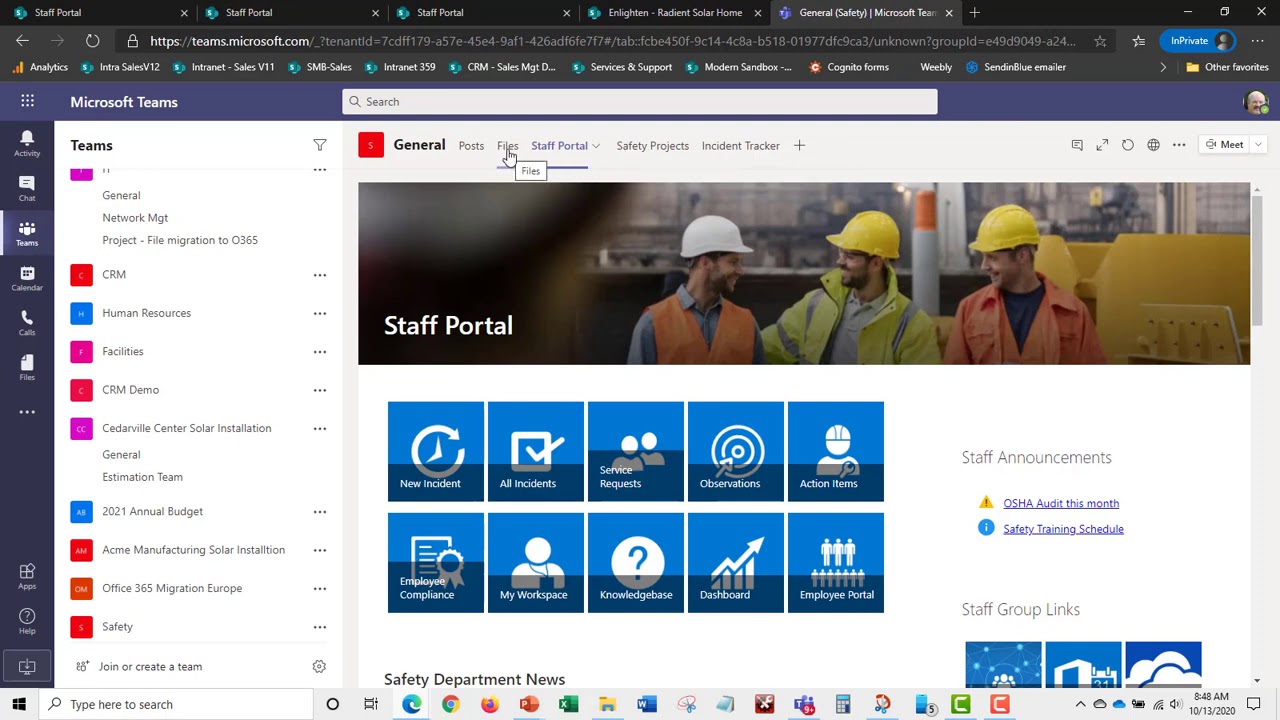Screen dimensions: 1280x720
Task: Open Help in the Teams sidebar
Action: pos(27,621)
